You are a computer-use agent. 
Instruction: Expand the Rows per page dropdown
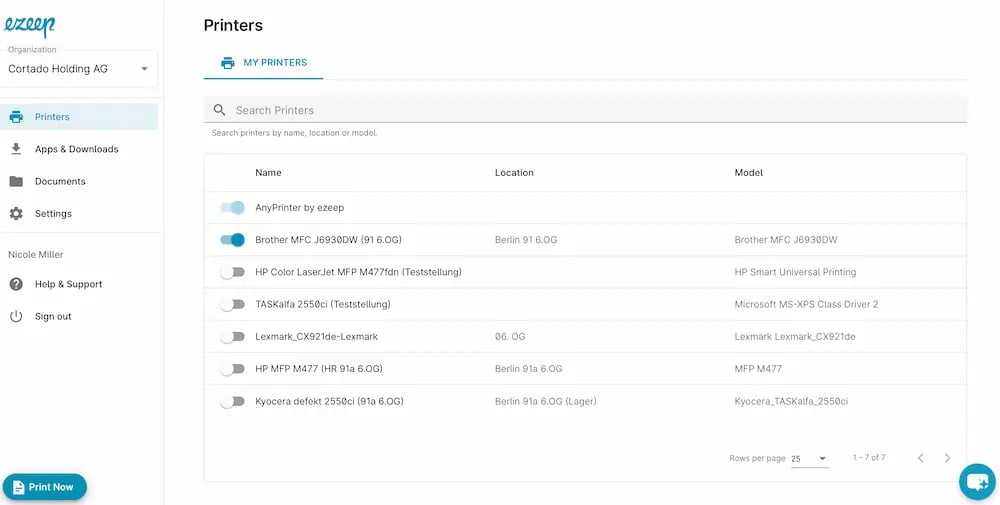[809, 458]
